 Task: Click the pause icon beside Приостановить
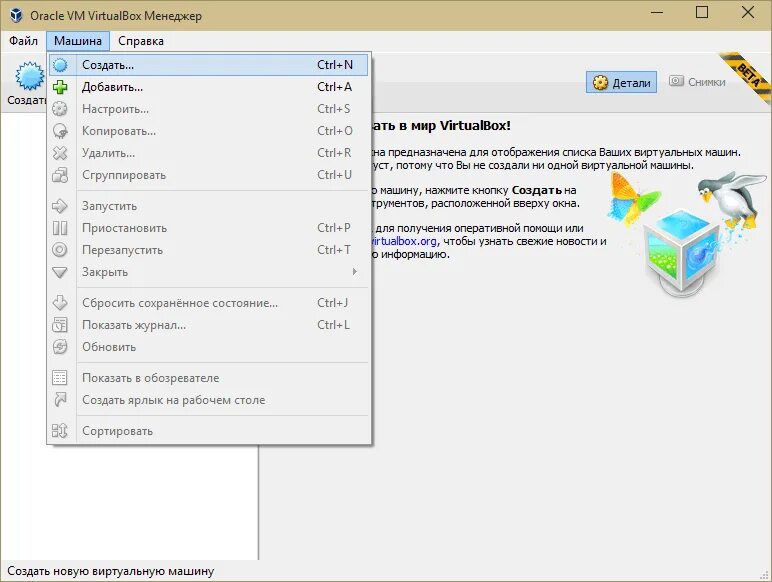[60, 228]
